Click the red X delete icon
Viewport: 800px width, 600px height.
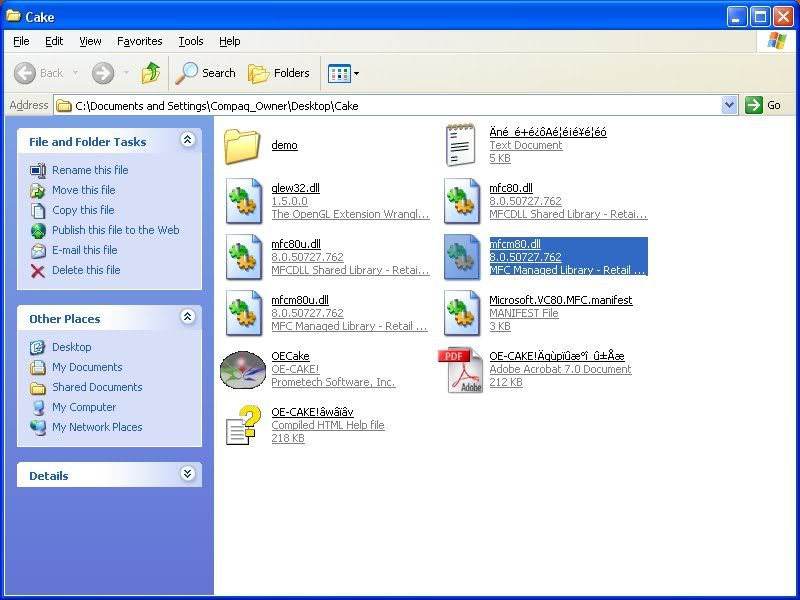tap(38, 270)
